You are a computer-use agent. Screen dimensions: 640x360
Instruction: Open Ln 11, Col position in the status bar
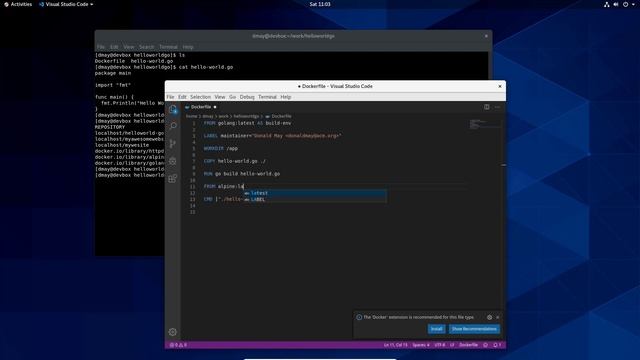click(396, 345)
